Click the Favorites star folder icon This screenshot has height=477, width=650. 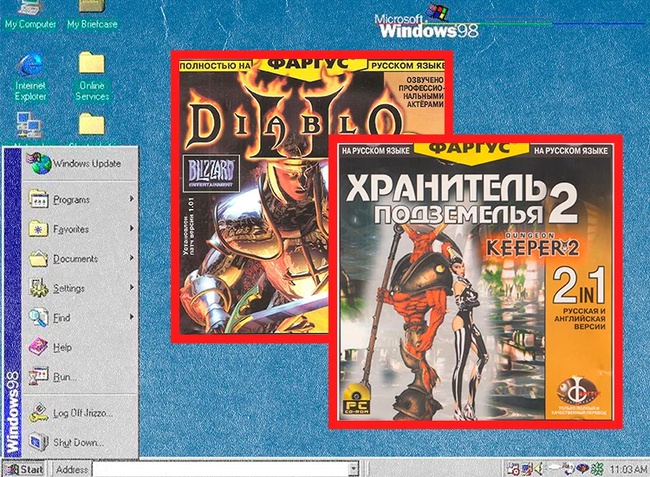(x=39, y=229)
